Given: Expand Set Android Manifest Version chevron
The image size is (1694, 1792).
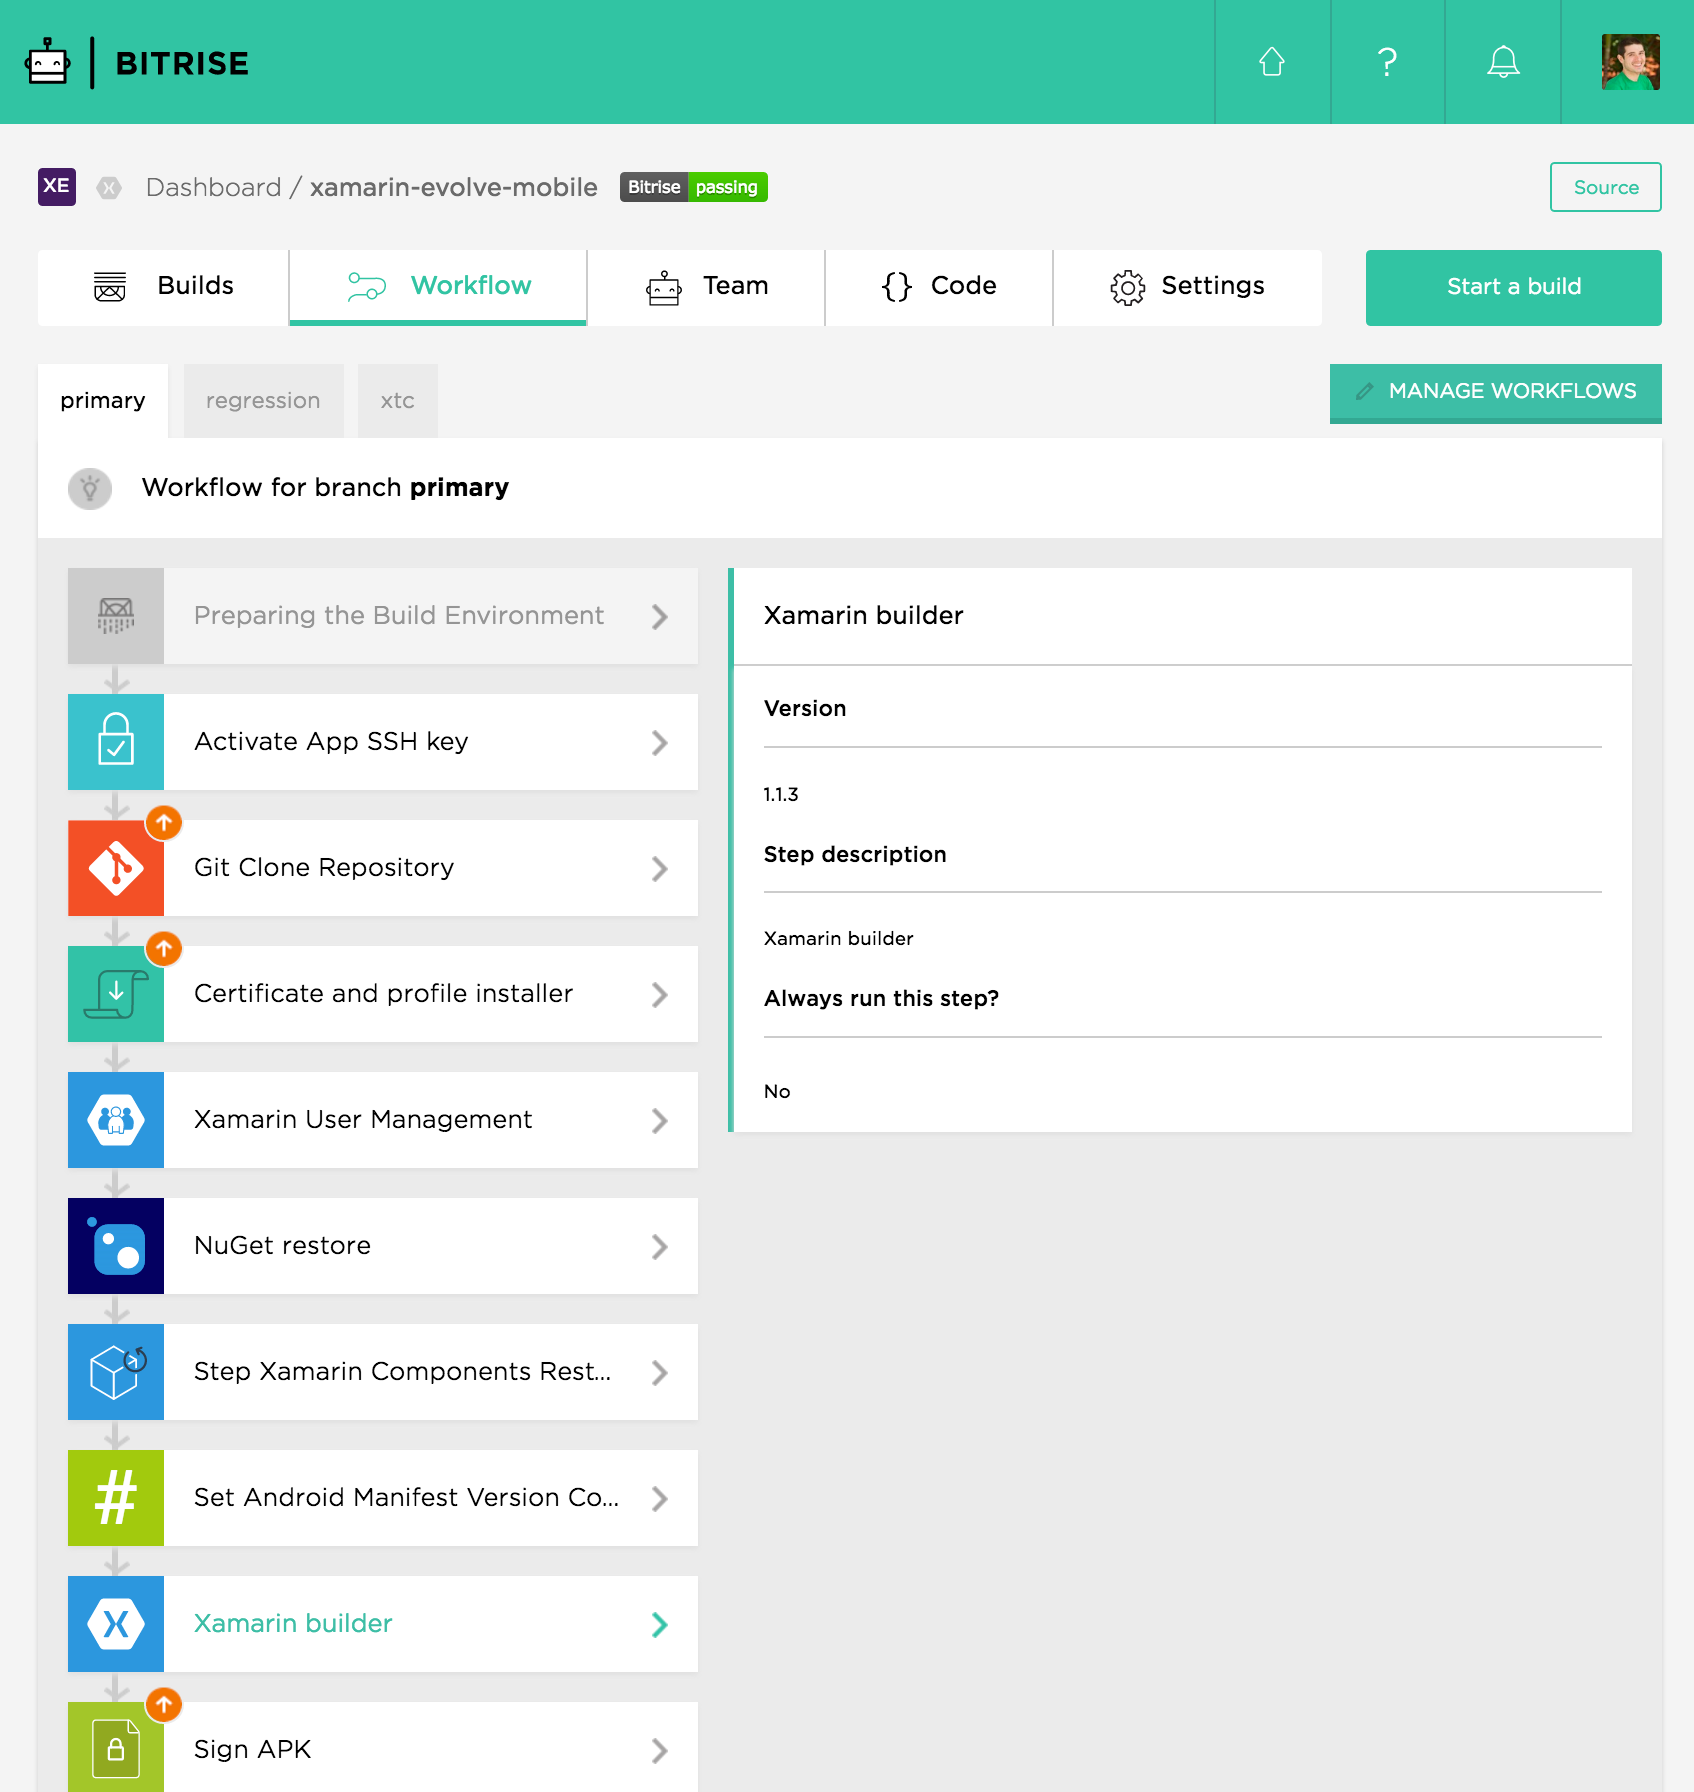Looking at the screenshot, I should (x=659, y=1498).
